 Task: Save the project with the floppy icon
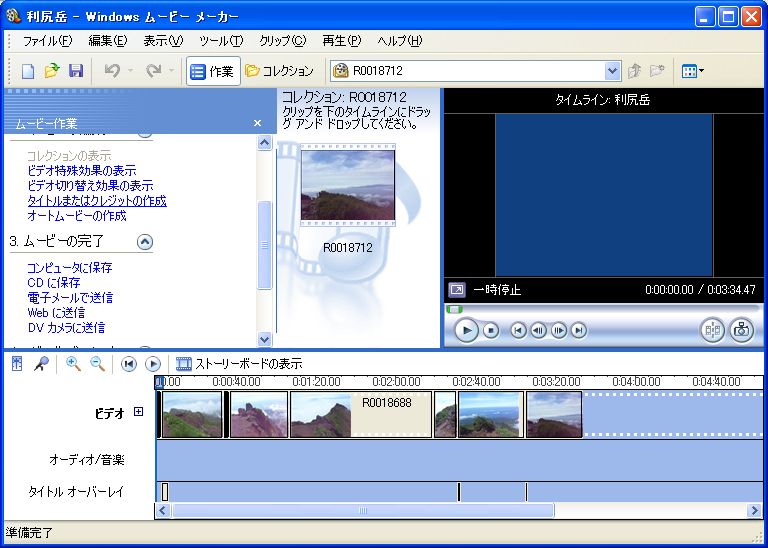pyautogui.click(x=75, y=71)
